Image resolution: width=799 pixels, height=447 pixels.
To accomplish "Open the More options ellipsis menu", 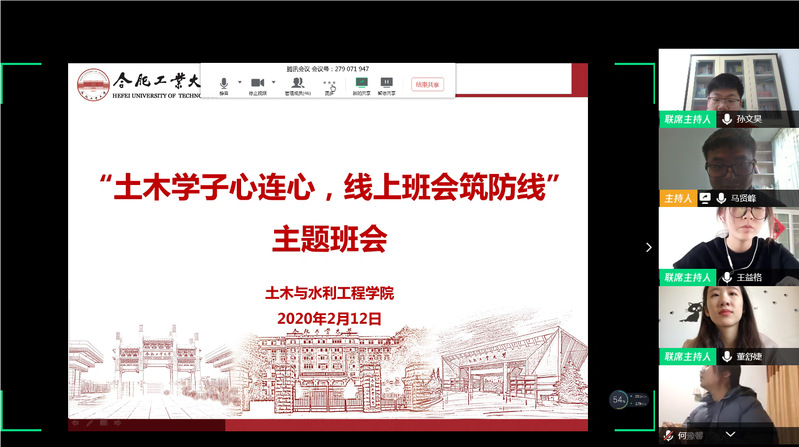I will (x=329, y=84).
